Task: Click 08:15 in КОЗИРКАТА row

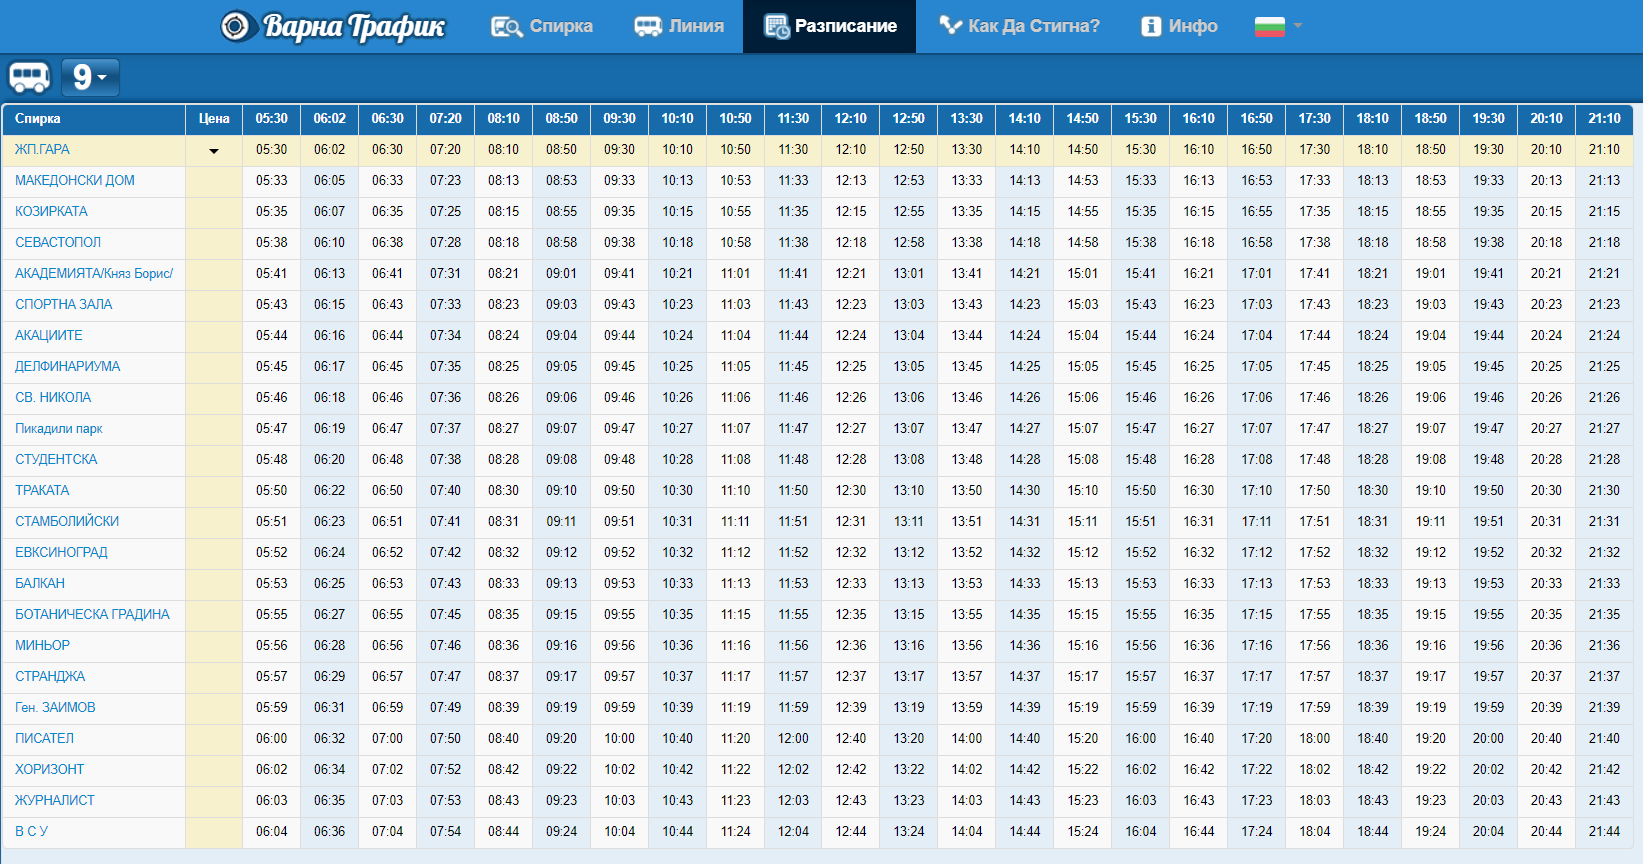Action: click(x=503, y=211)
